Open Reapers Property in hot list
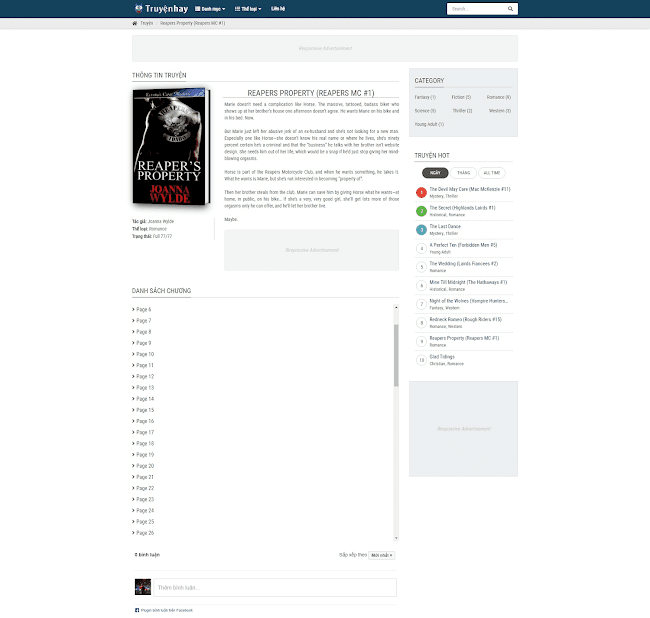The height and width of the screenshot is (618, 650). click(x=464, y=338)
